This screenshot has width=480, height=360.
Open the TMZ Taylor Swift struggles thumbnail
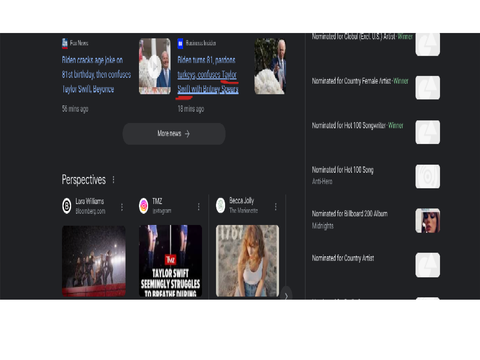170,261
